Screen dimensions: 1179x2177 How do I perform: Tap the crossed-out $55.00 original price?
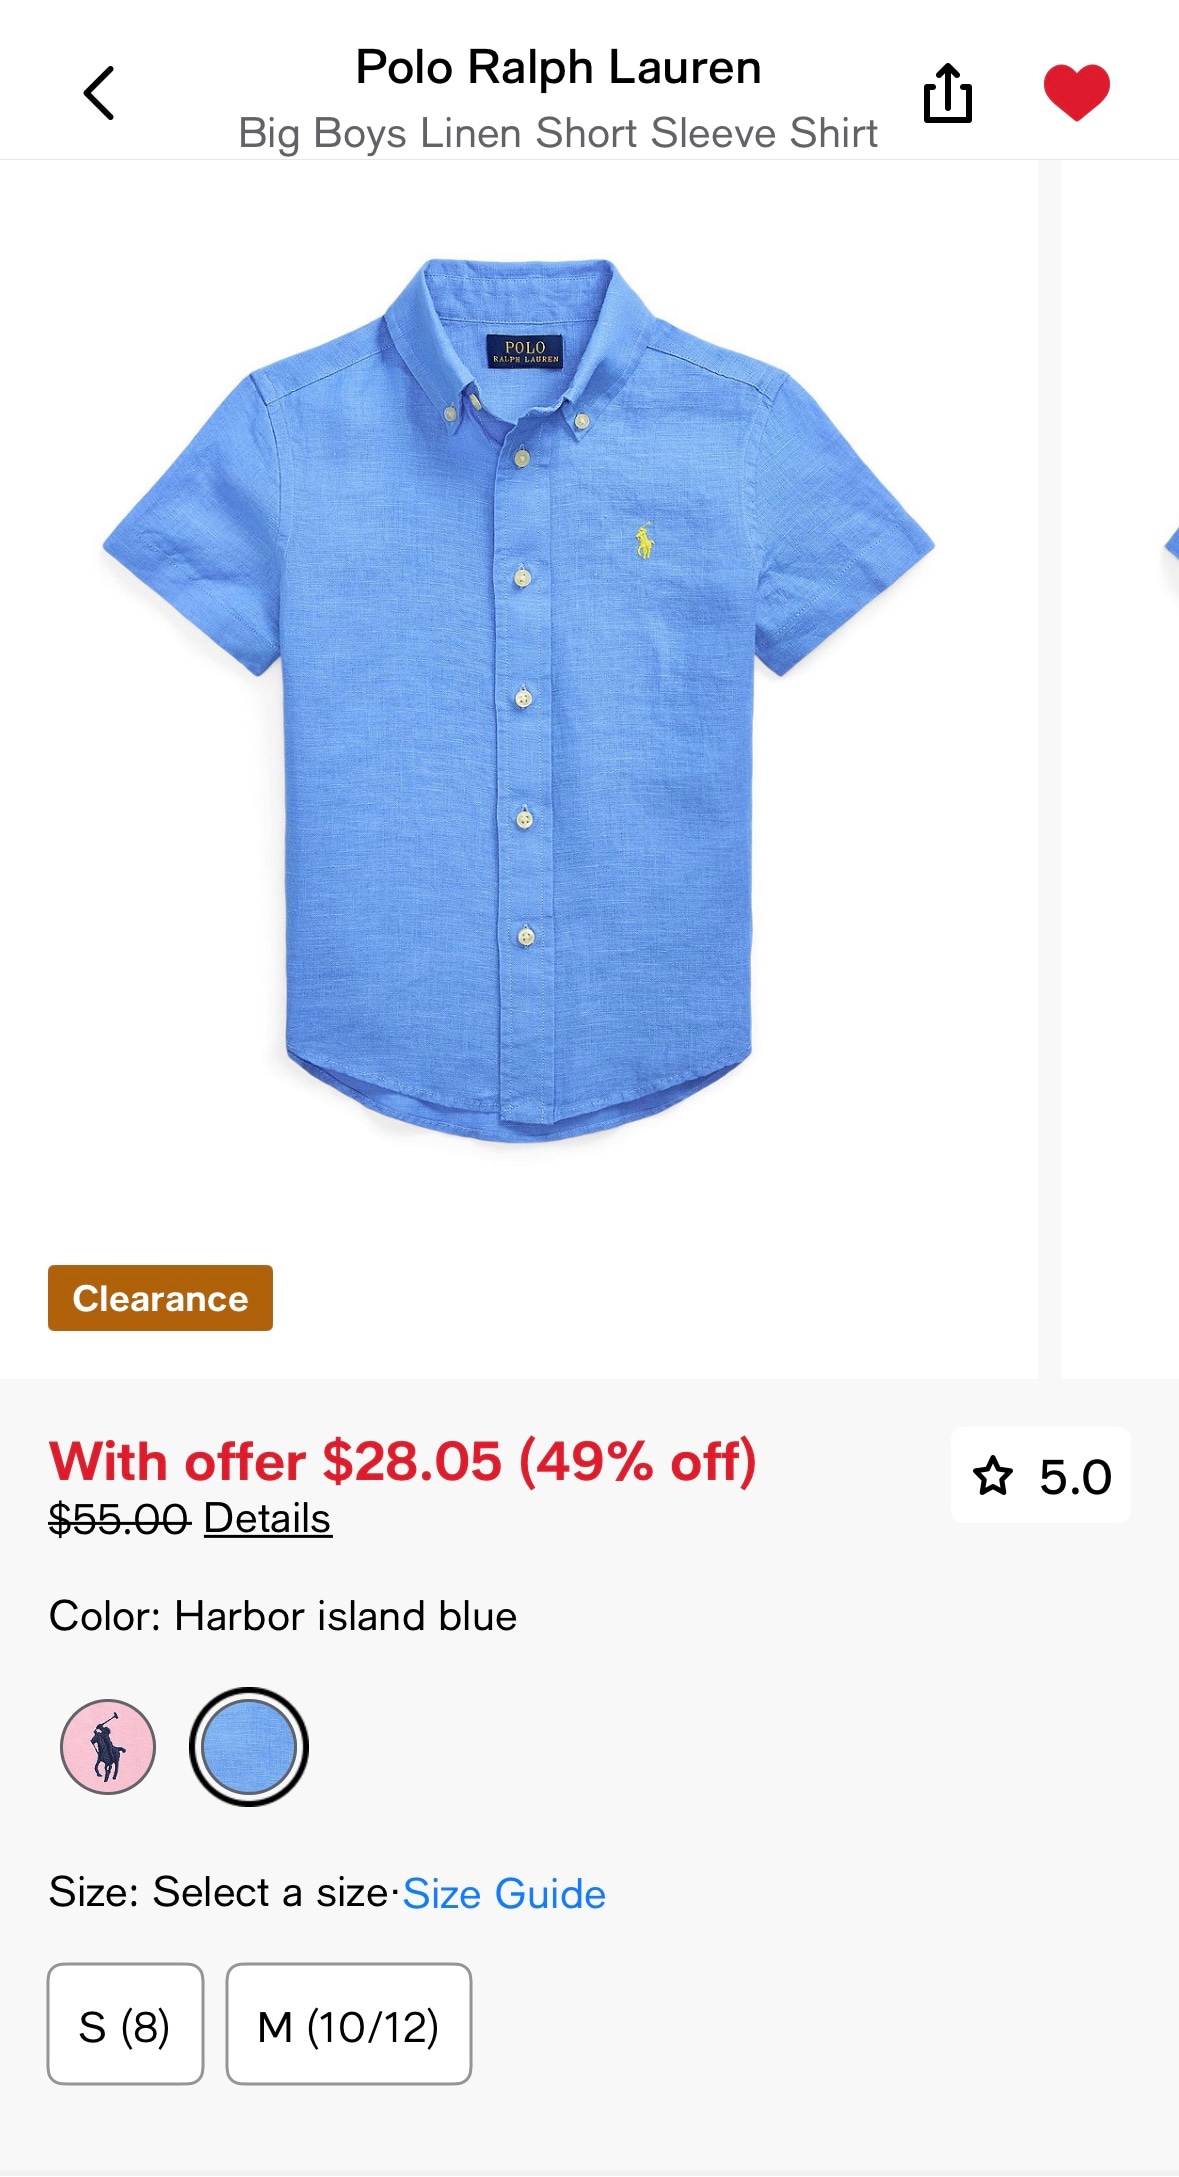click(x=119, y=1519)
